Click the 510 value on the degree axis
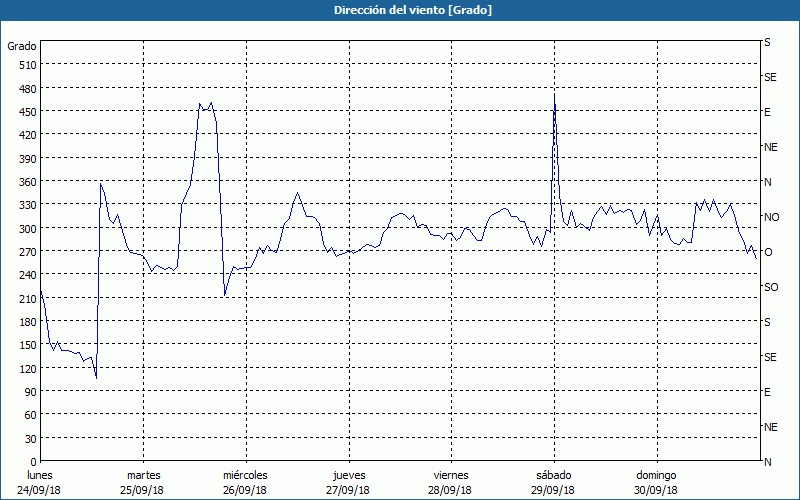The height and width of the screenshot is (500, 800). tap(28, 65)
